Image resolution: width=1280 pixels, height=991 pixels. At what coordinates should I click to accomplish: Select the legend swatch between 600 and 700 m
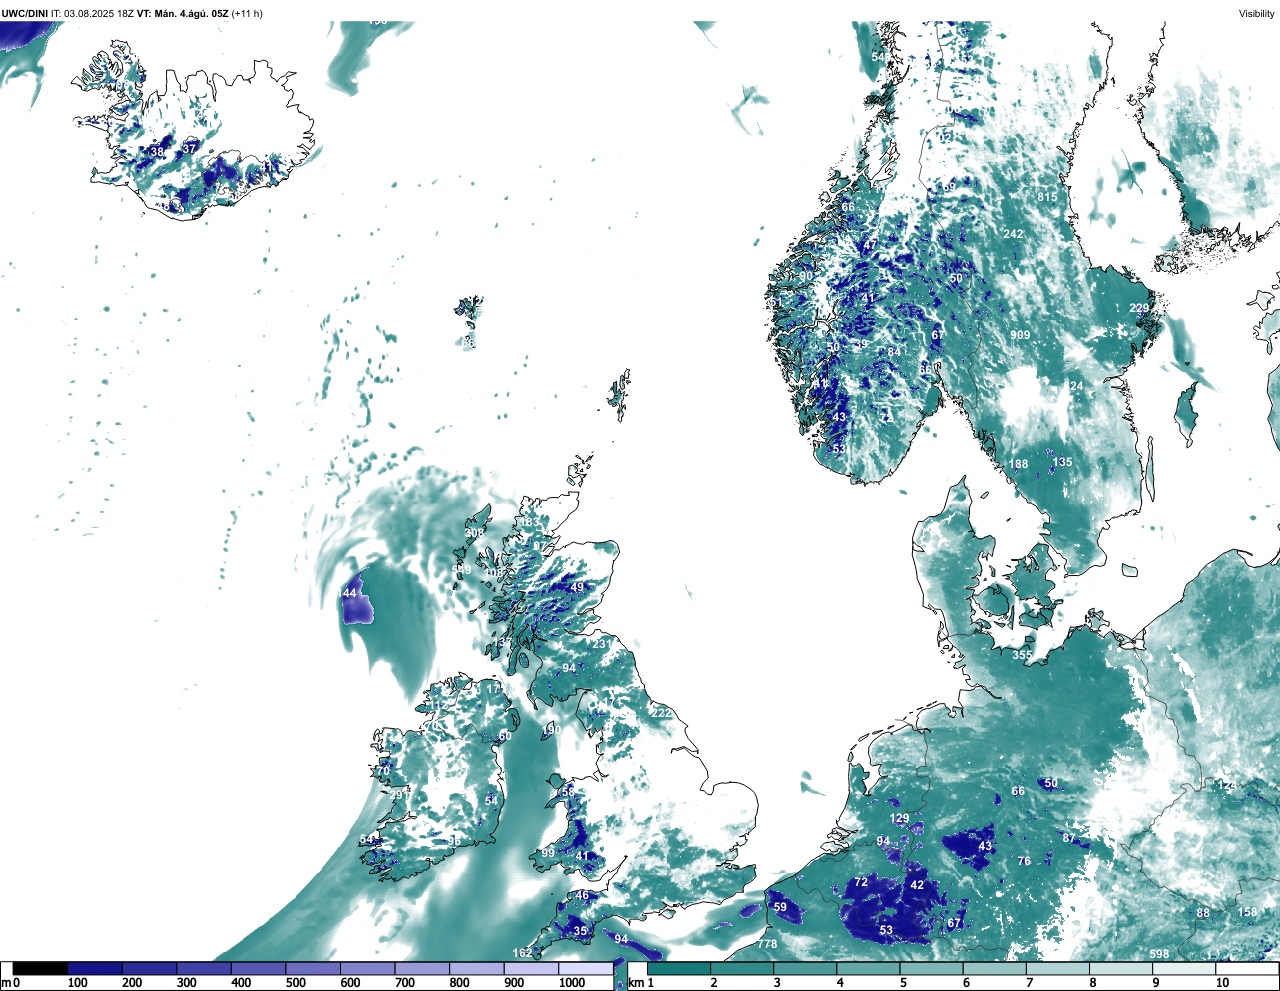[x=367, y=969]
